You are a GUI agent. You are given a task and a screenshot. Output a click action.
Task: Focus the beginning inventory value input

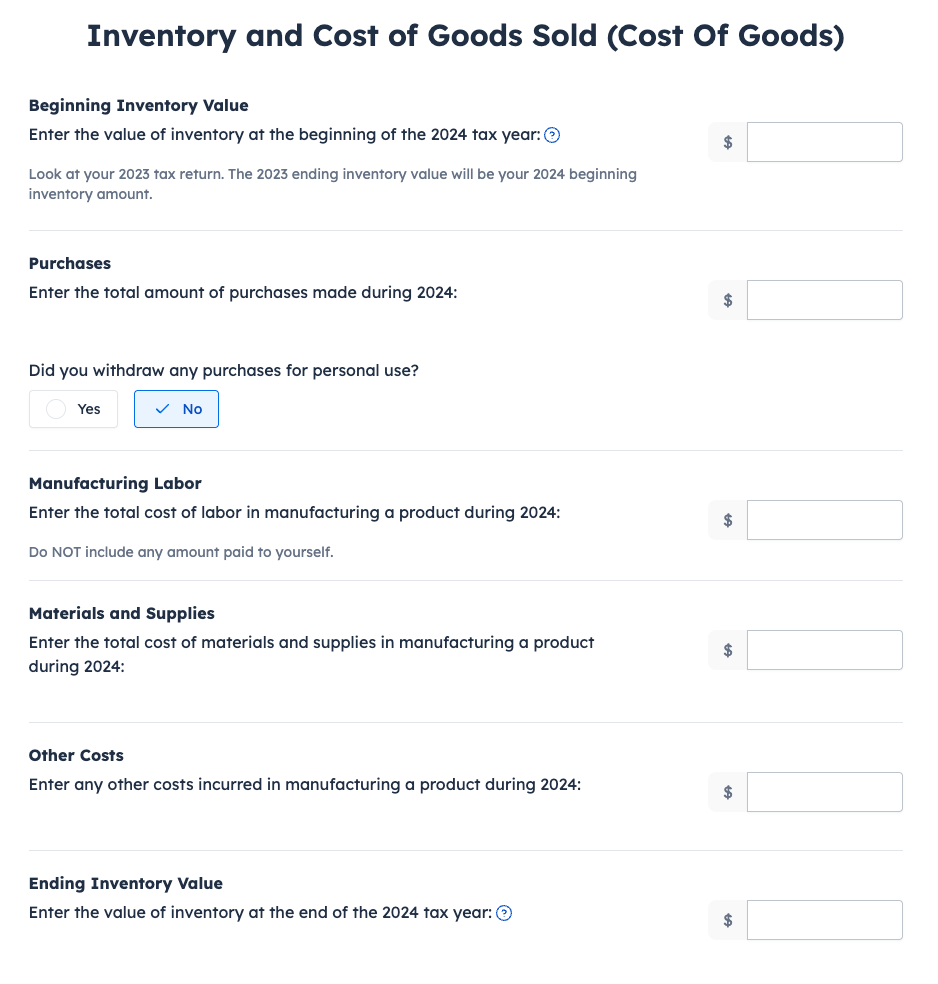824,142
